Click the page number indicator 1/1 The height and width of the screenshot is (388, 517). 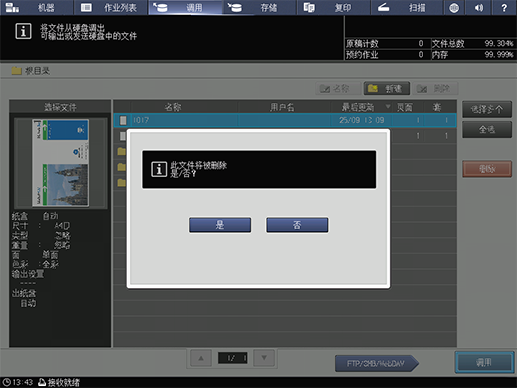[x=232, y=358]
